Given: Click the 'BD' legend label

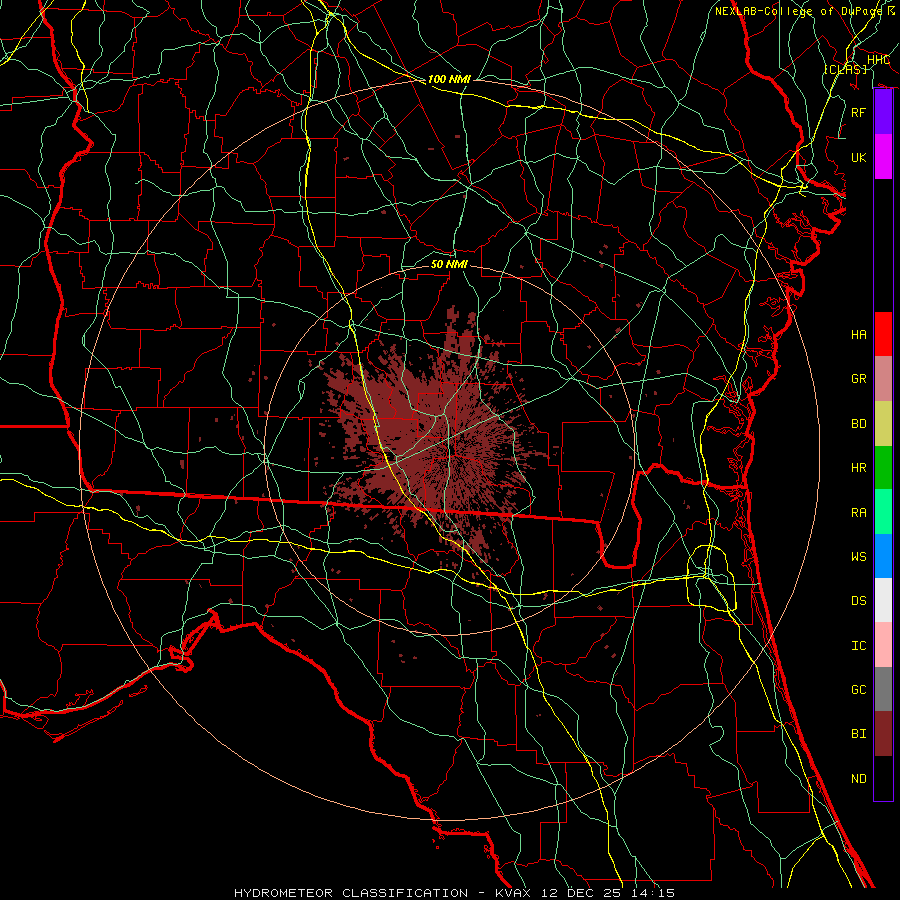Looking at the screenshot, I should [x=858, y=424].
